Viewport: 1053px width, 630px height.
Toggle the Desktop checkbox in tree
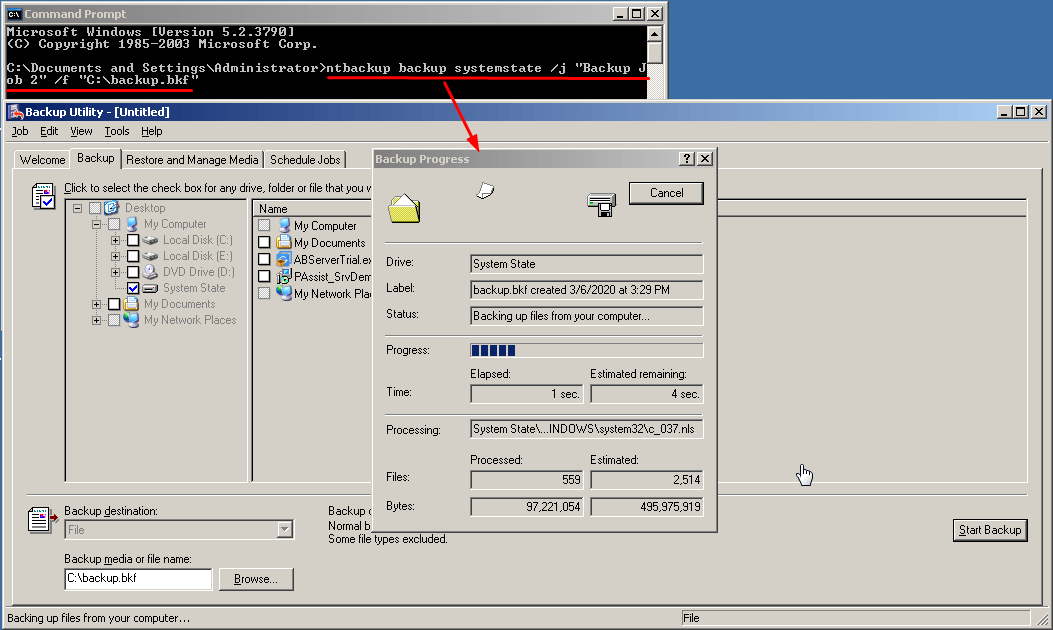(x=95, y=208)
